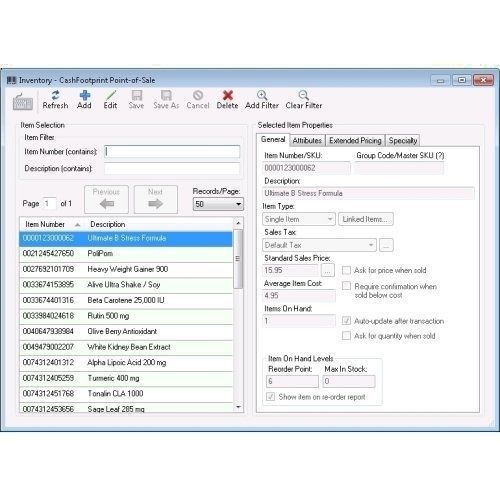Enable Ask for price when sold
This screenshot has height=500, width=500.
346,270
